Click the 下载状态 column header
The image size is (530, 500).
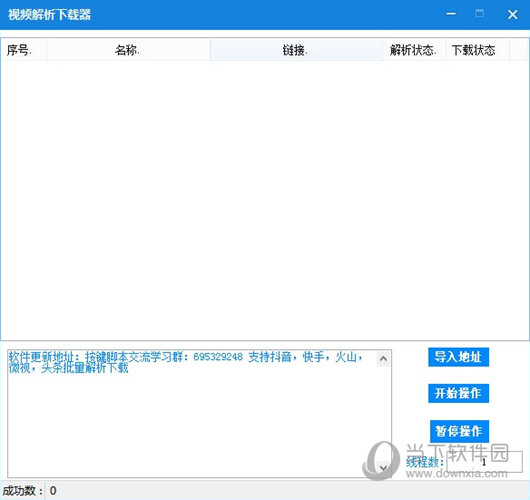(x=478, y=50)
